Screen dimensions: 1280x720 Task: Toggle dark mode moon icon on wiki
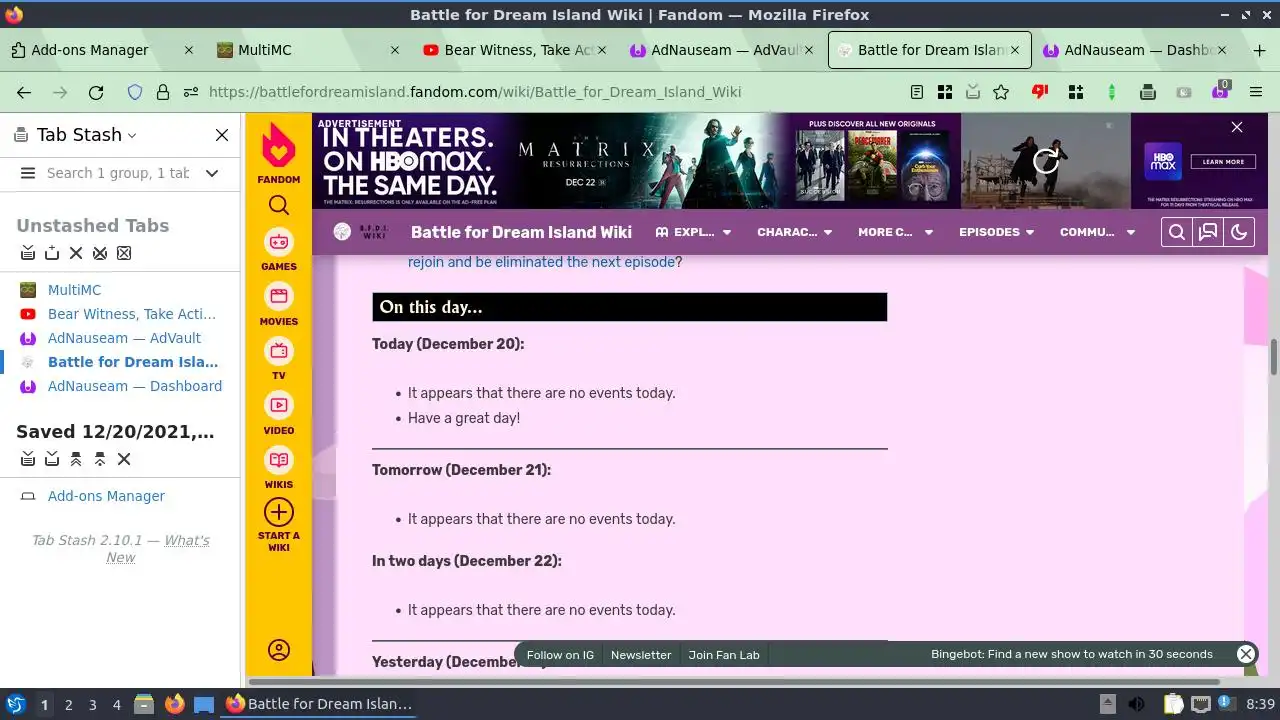[x=1239, y=232]
